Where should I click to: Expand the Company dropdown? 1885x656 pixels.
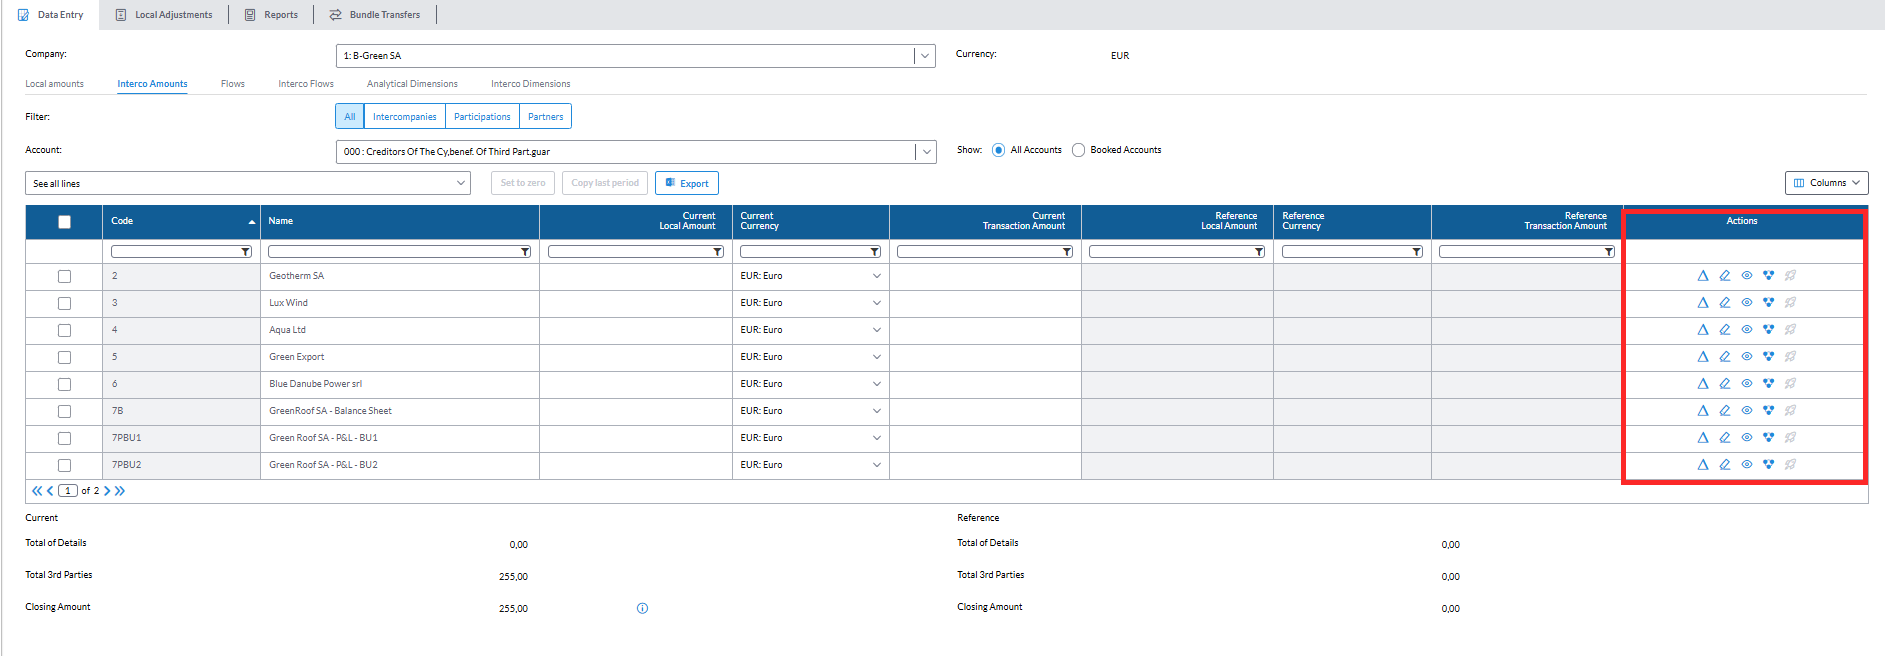pyautogui.click(x=925, y=56)
